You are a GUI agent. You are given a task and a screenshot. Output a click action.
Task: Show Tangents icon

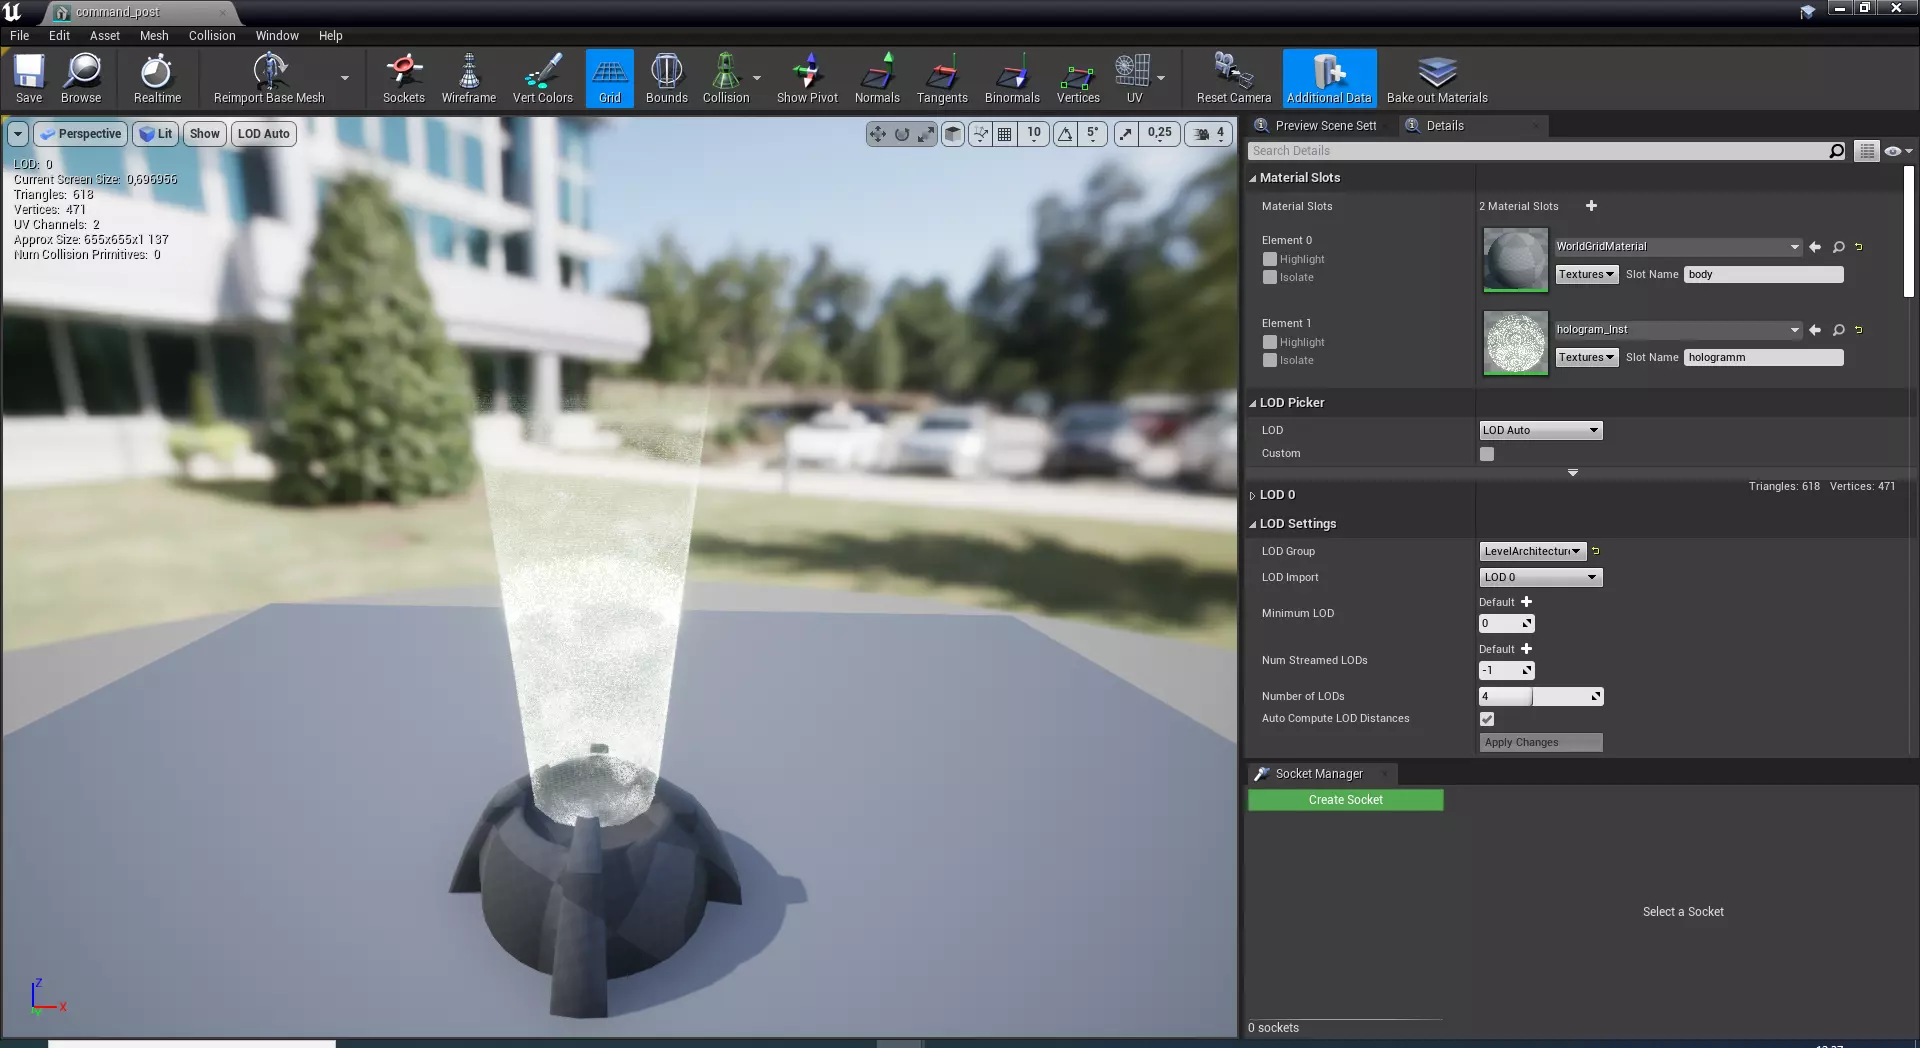point(942,78)
